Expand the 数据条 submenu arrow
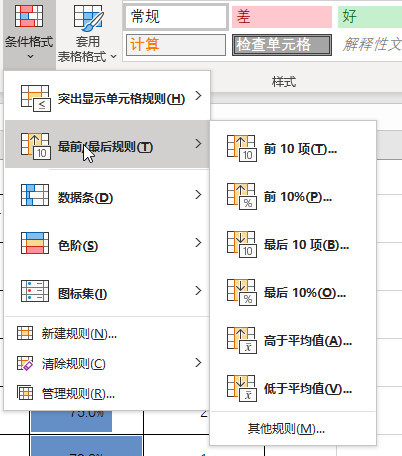 [199, 195]
